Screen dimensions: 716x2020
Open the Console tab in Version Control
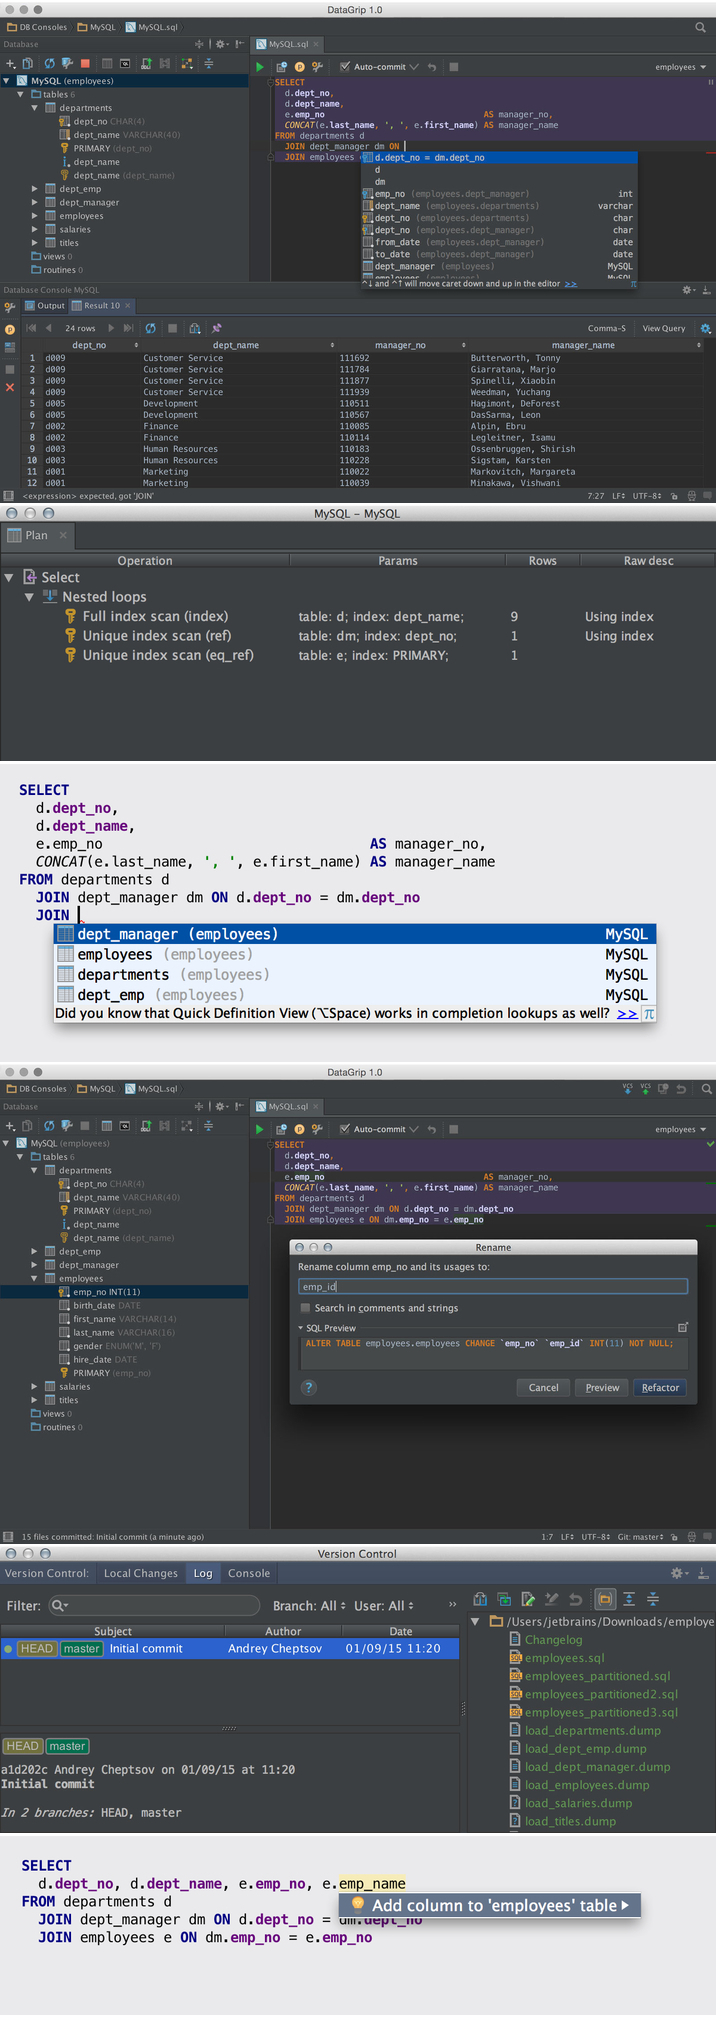249,1573
